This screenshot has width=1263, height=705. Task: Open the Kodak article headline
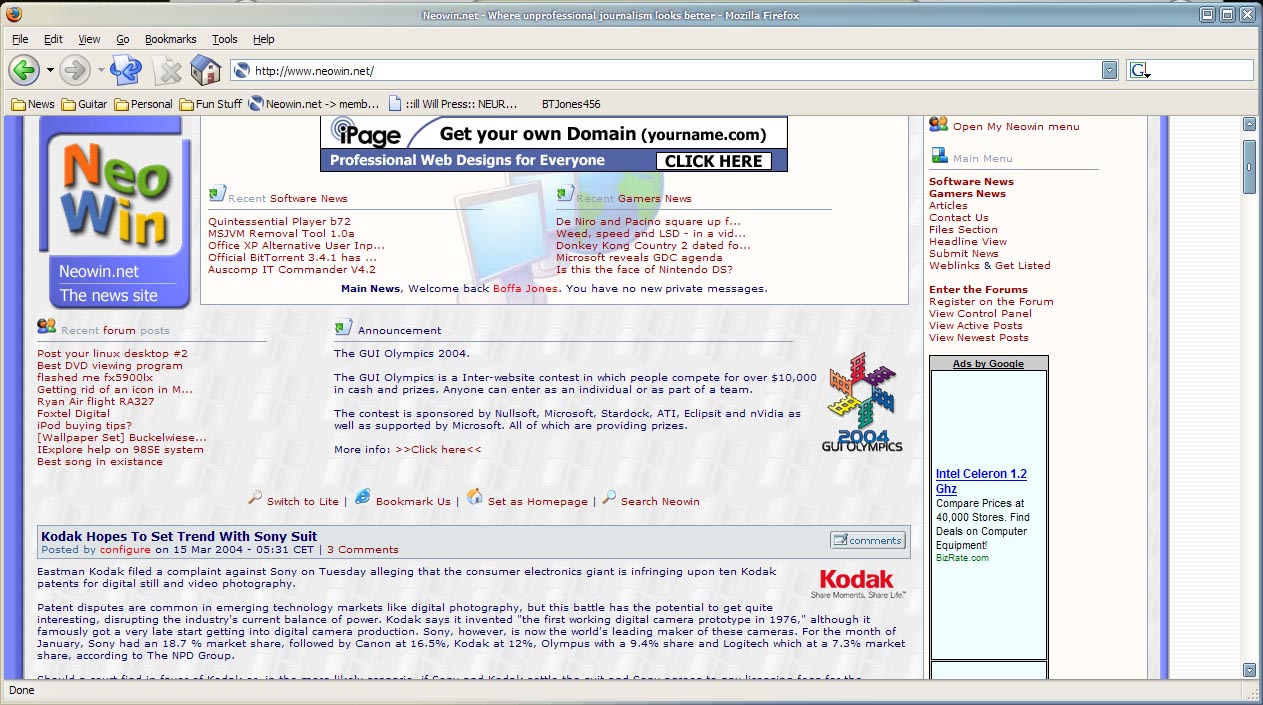179,536
